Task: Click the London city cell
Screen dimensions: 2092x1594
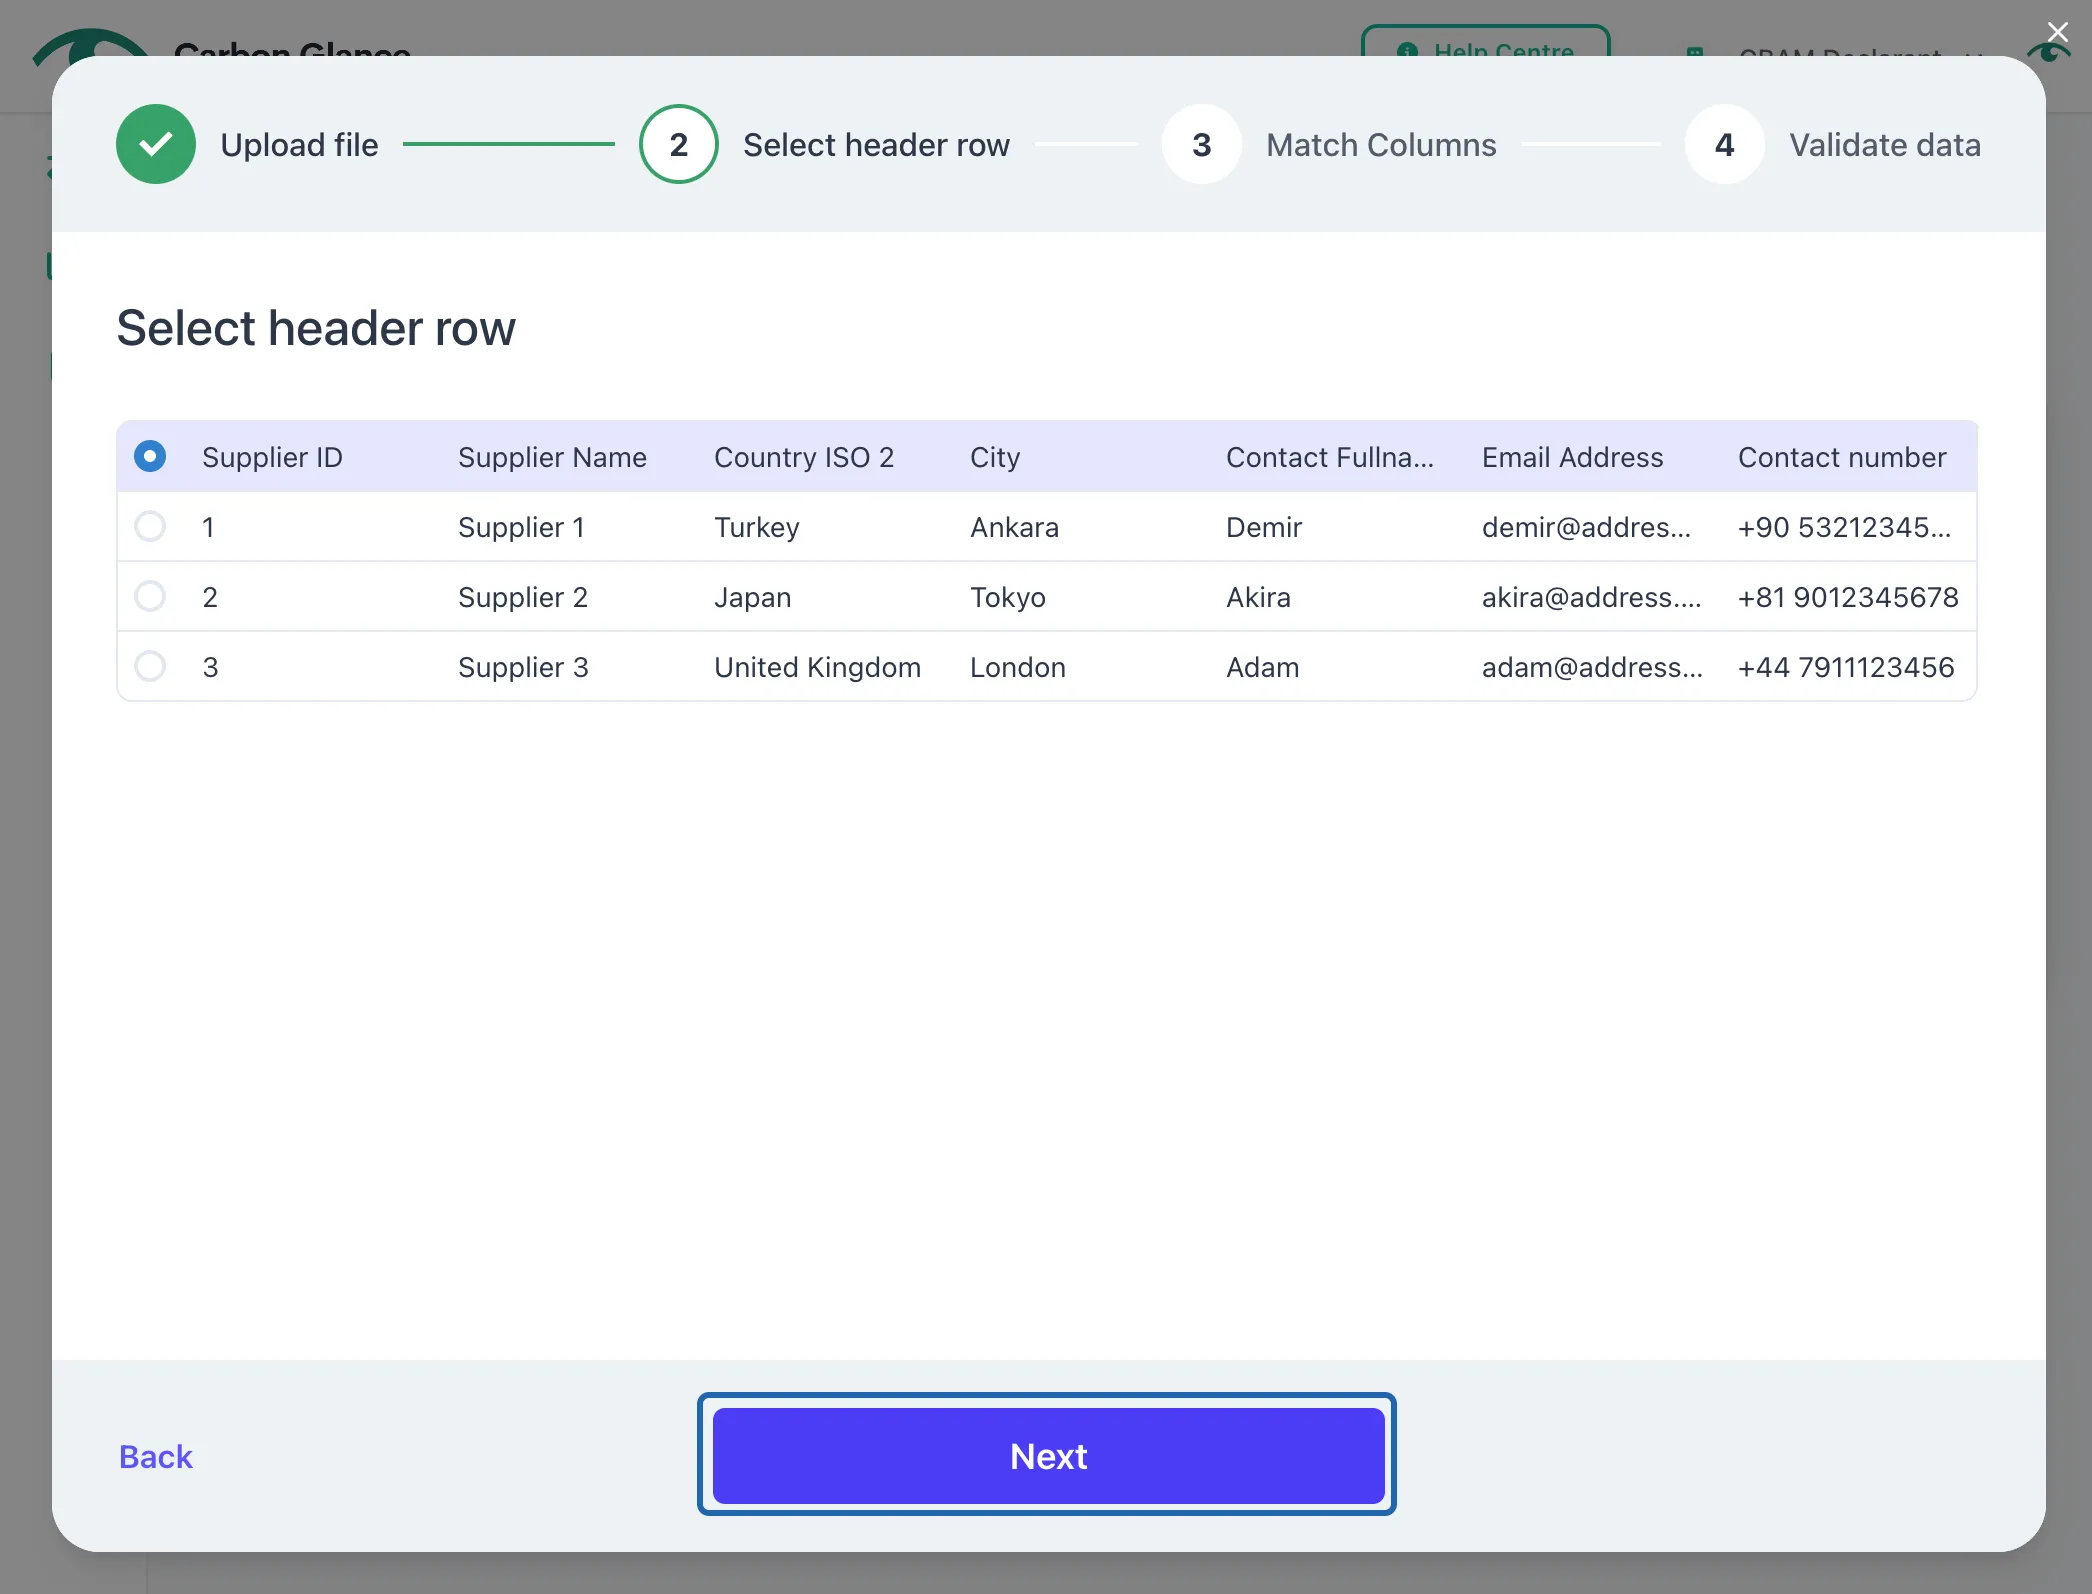Action: tap(1018, 667)
